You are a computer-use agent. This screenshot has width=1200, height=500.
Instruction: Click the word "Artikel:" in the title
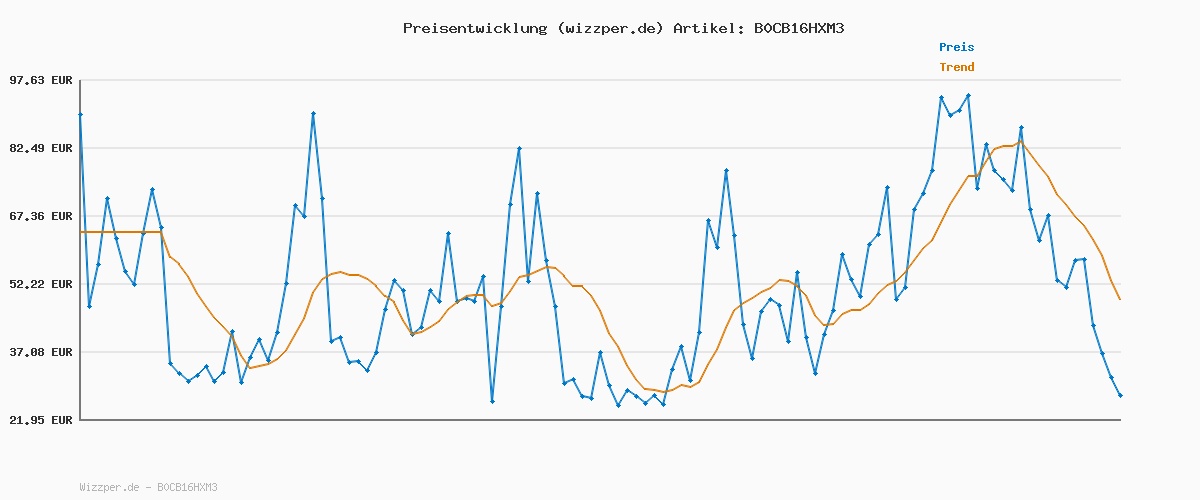(x=706, y=28)
